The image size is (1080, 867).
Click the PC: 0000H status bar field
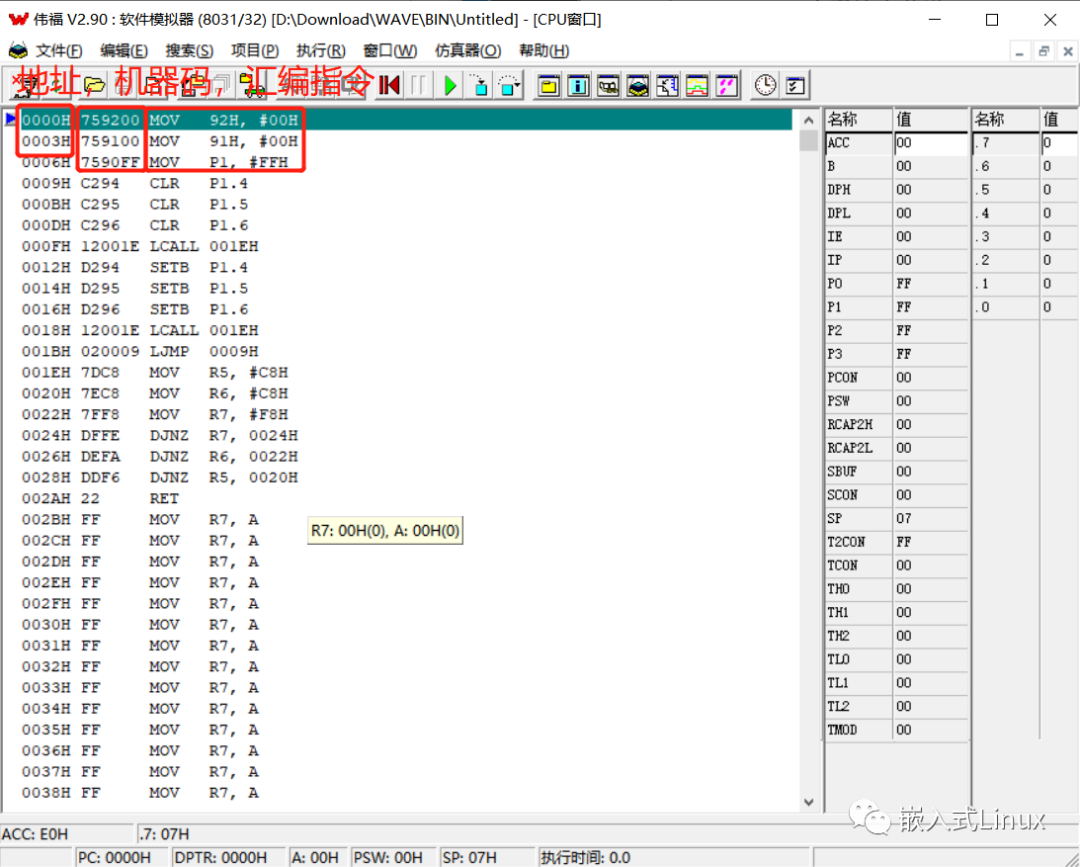(x=121, y=858)
